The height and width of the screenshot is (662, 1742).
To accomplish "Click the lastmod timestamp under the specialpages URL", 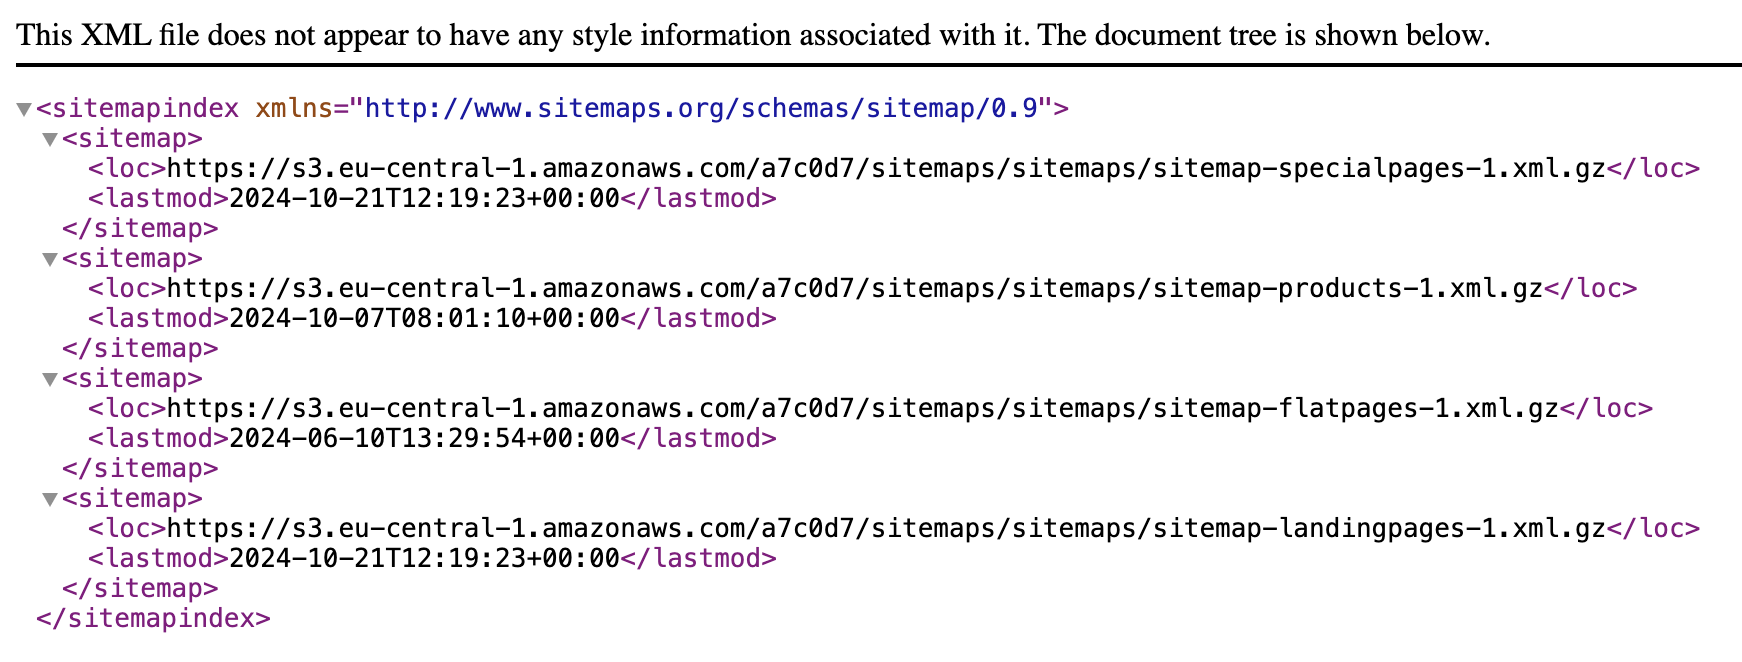I will tap(424, 198).
